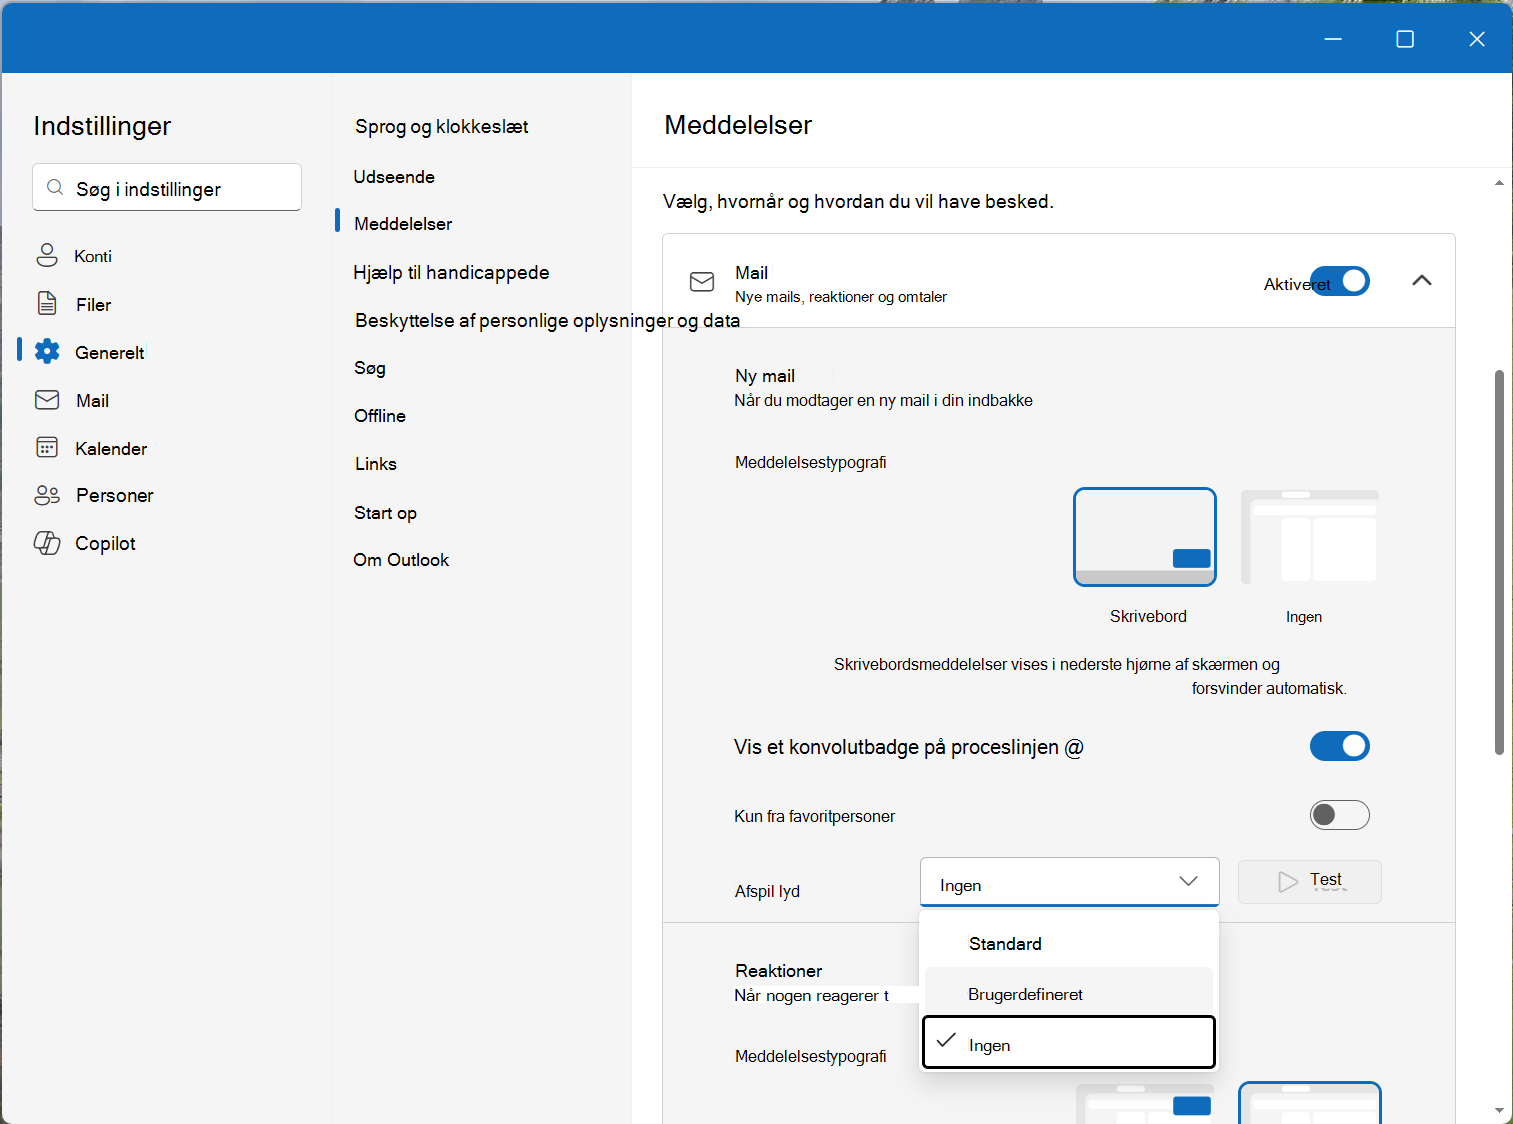The image size is (1513, 1124).
Task: Open Start op settings page
Action: (x=385, y=512)
